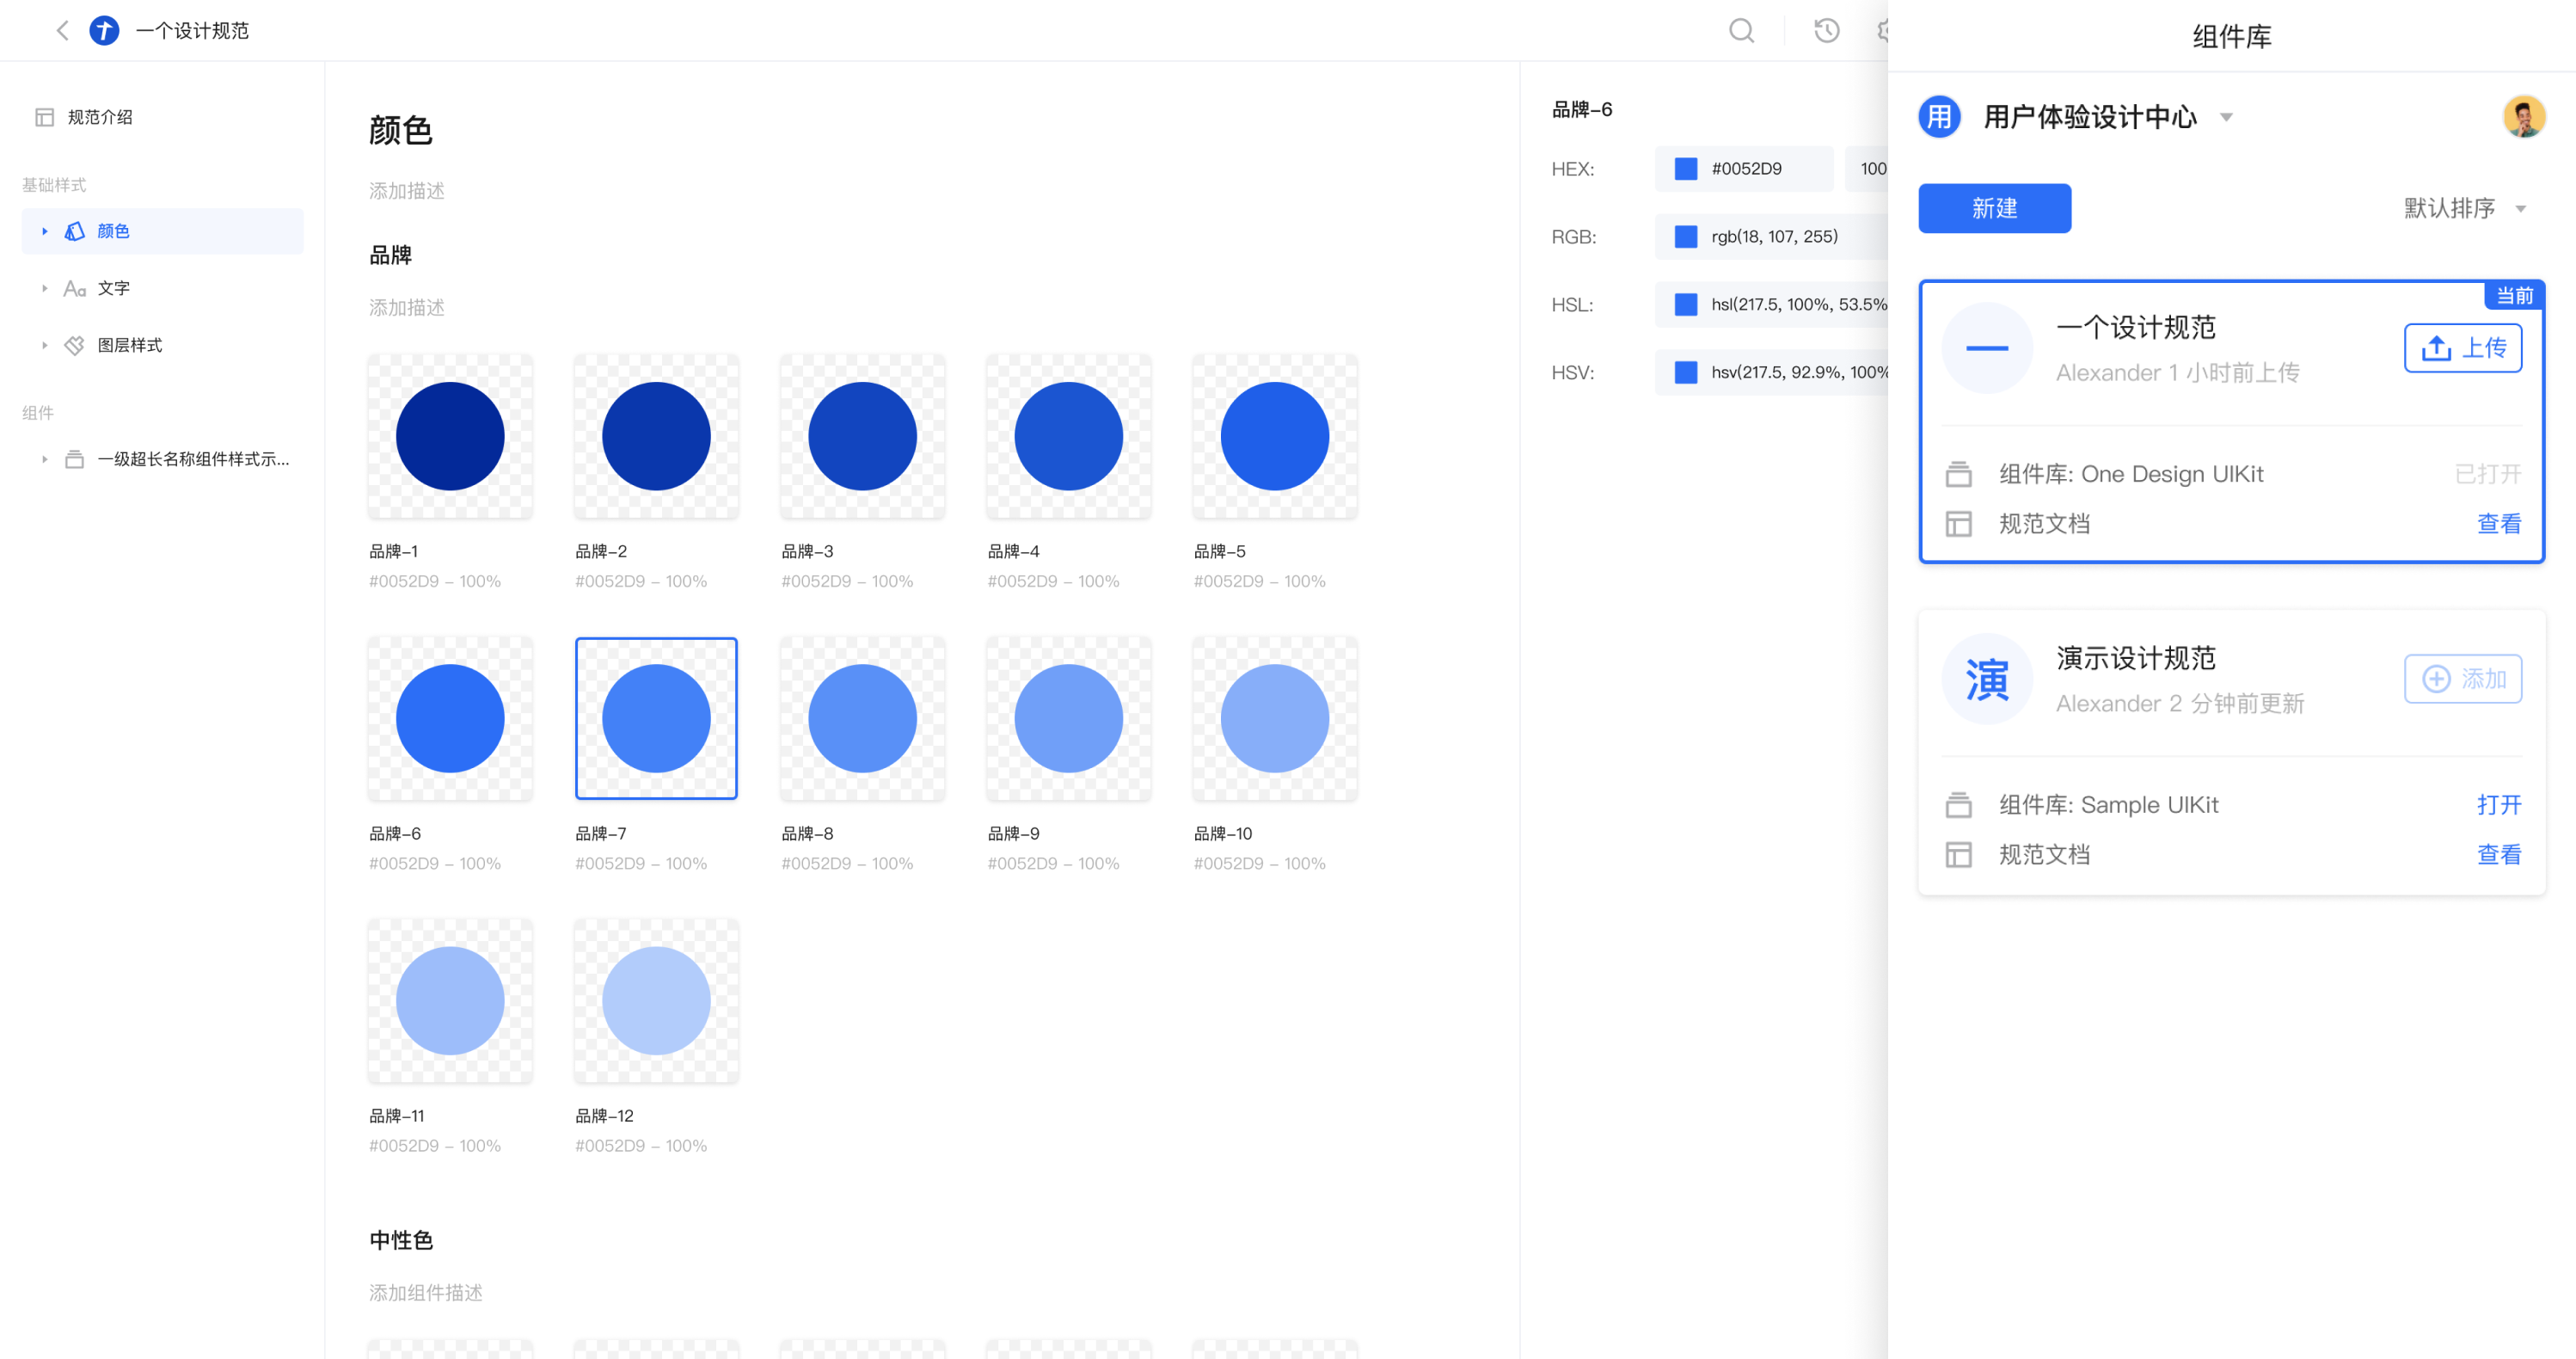Click the HEX value field #0052D9
This screenshot has height=1359, width=2576.
[1743, 169]
